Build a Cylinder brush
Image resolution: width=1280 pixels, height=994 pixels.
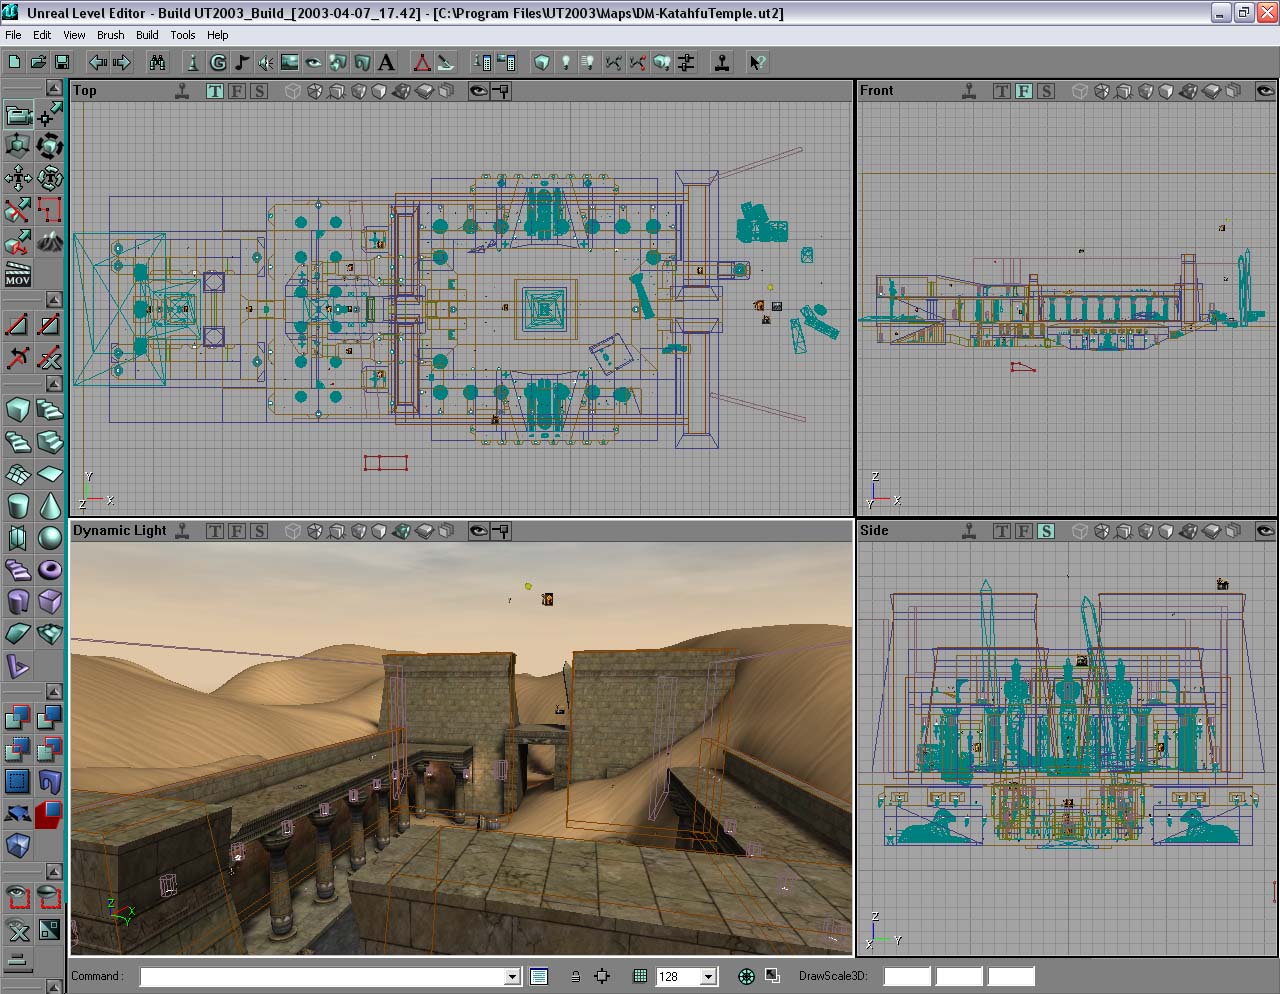[x=18, y=506]
